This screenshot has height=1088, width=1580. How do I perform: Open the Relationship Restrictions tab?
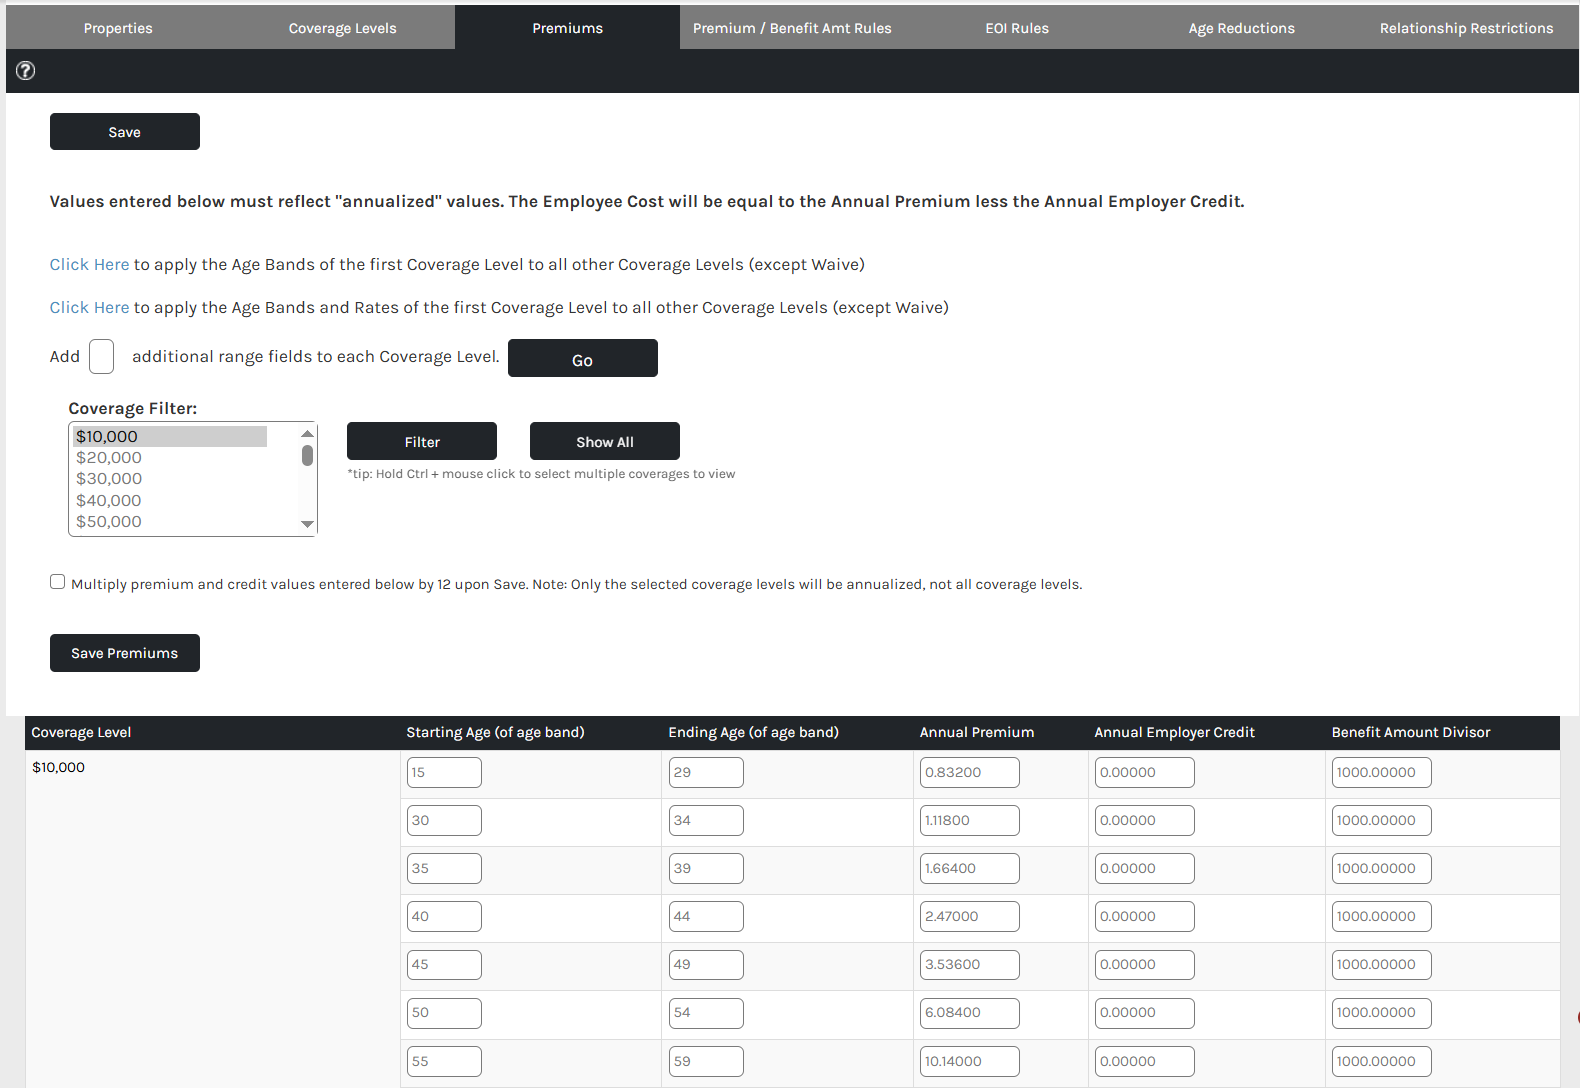[x=1467, y=27]
